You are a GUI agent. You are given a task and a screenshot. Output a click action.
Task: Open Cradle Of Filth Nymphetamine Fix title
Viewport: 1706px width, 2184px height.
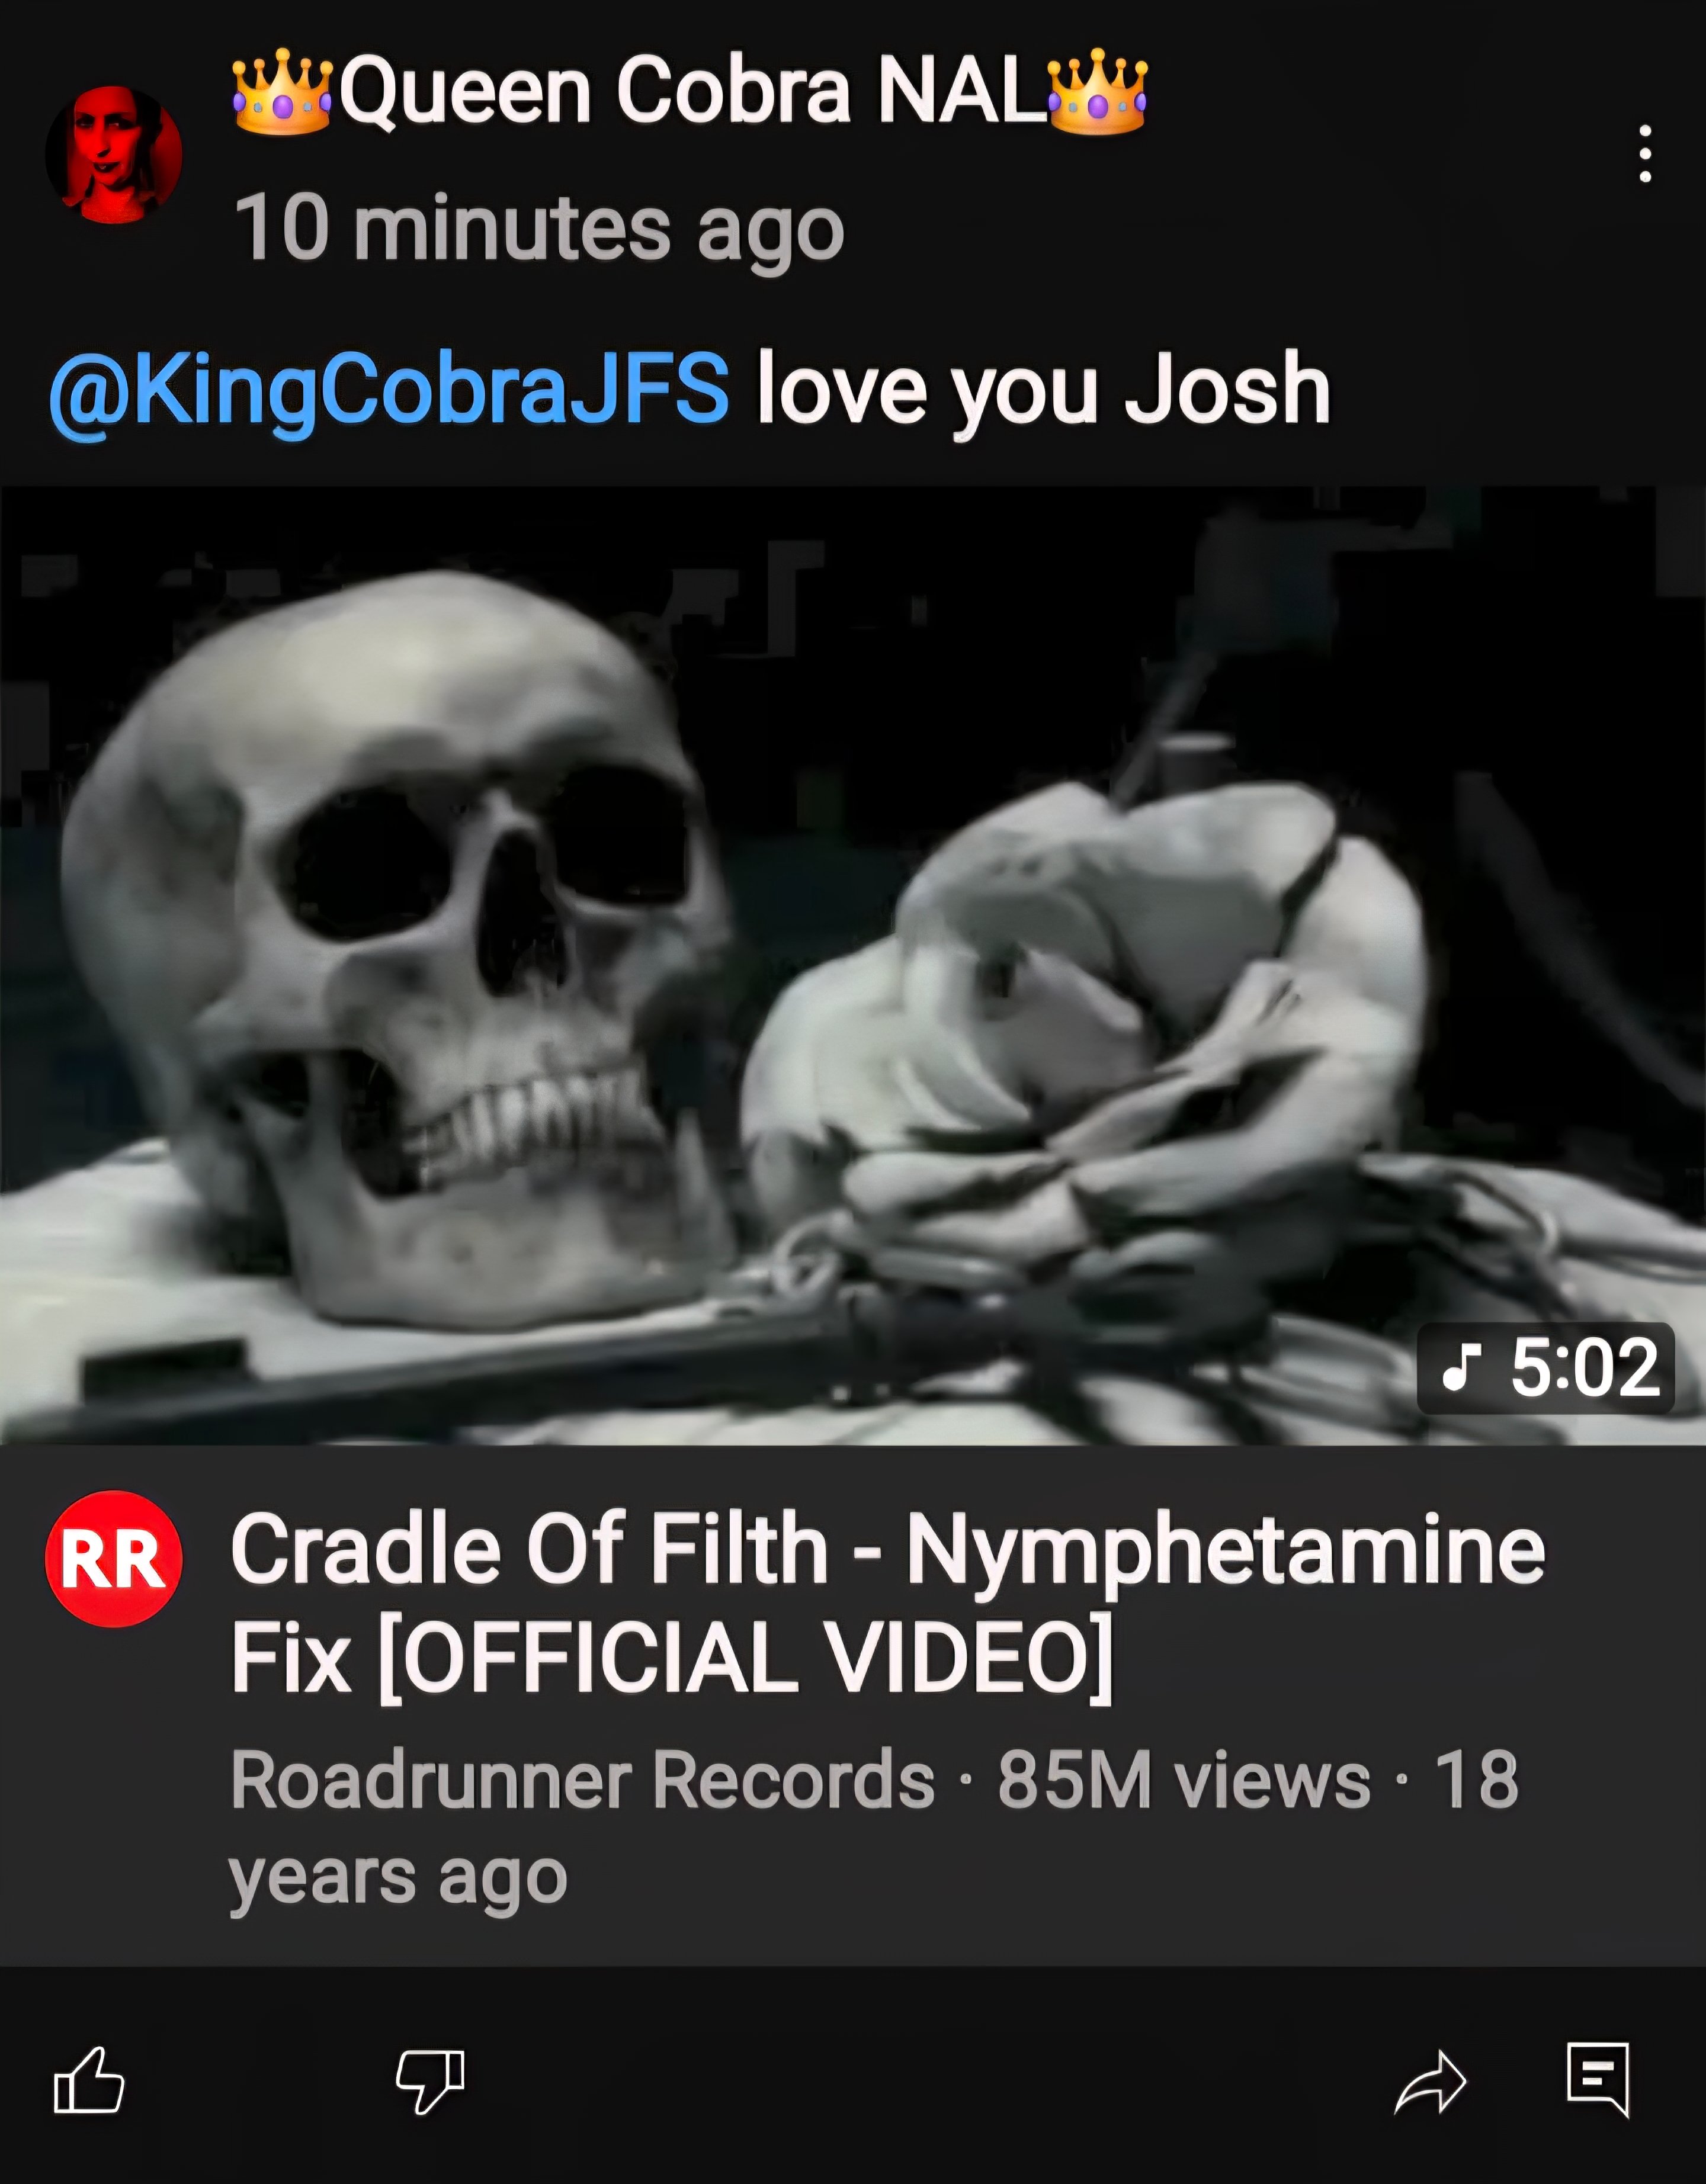[x=888, y=1603]
